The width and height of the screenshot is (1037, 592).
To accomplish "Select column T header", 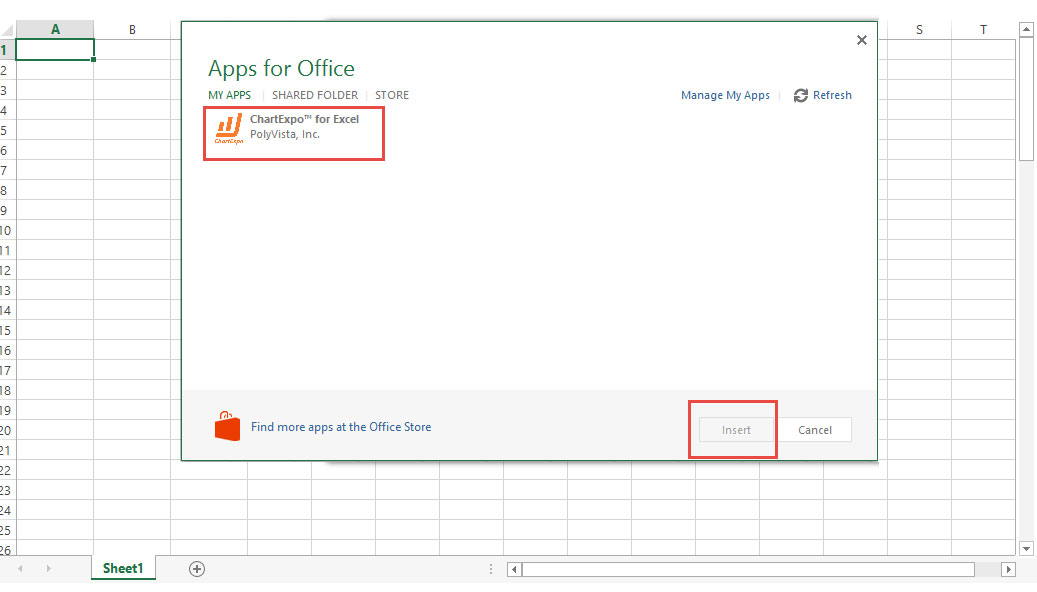I will click(x=983, y=29).
